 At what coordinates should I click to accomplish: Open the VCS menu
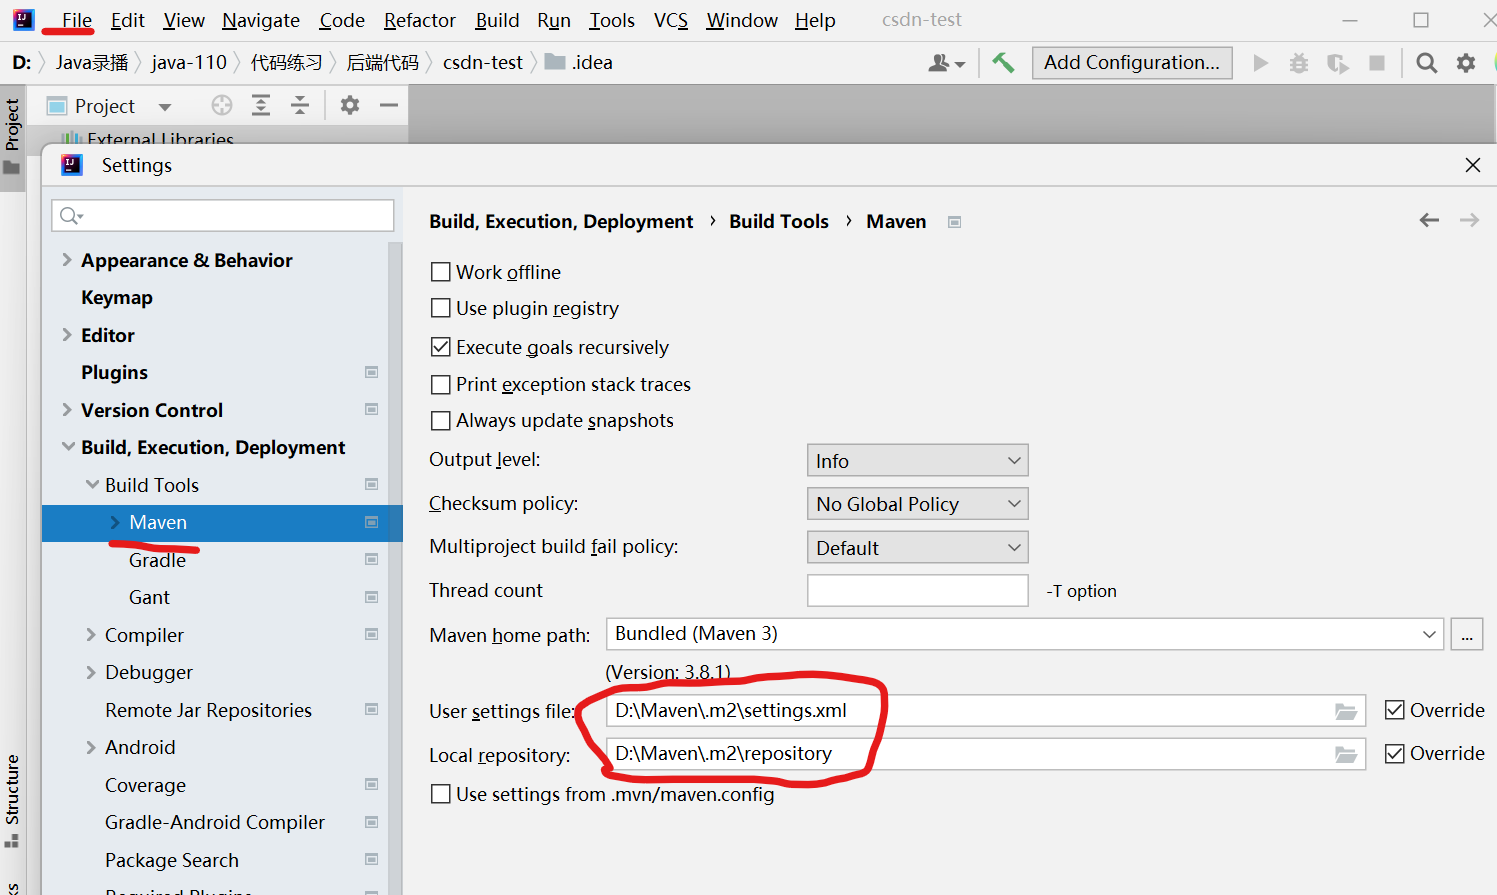[671, 20]
